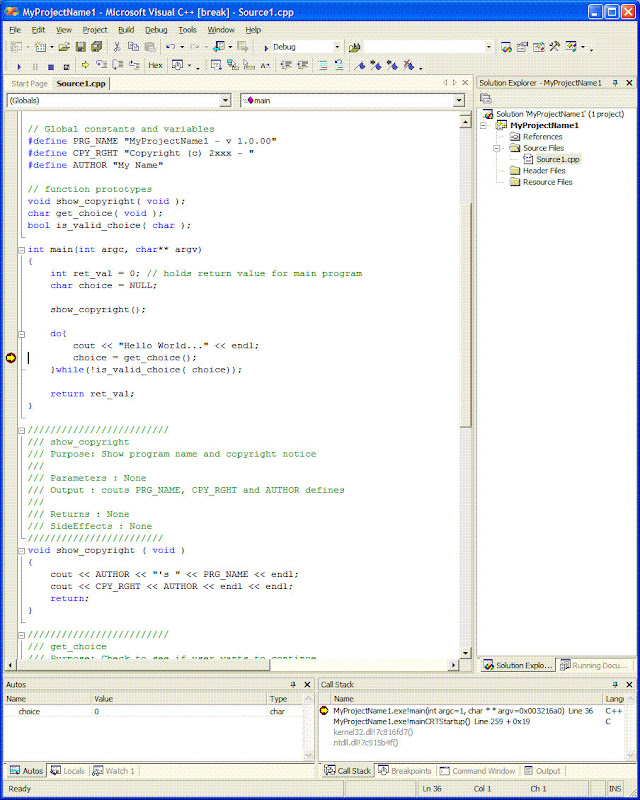Image resolution: width=640 pixels, height=800 pixels.
Task: Toggle auto-hide pin on Solution Explorer
Action: pyautogui.click(x=615, y=83)
